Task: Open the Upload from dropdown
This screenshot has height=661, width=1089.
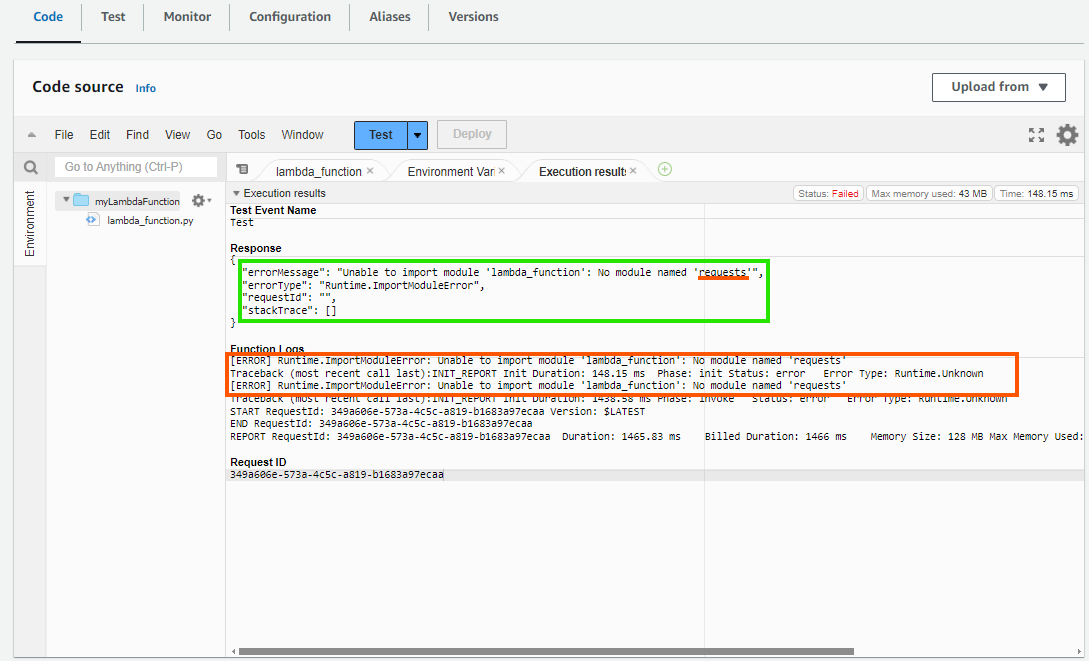Action: [x=1000, y=87]
